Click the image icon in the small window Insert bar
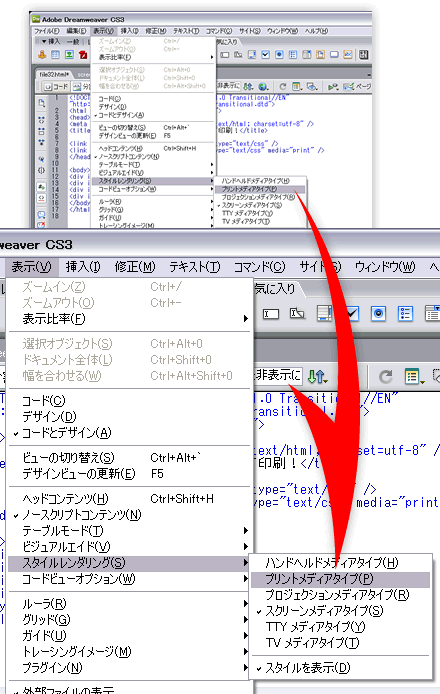The height and width of the screenshot is (694, 440). click(69, 54)
